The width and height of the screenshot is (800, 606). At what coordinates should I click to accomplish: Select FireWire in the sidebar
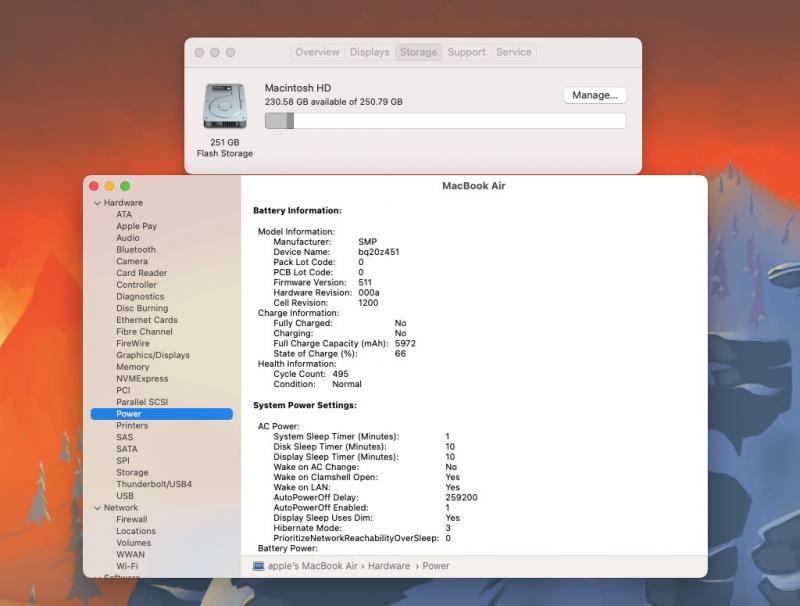133,343
